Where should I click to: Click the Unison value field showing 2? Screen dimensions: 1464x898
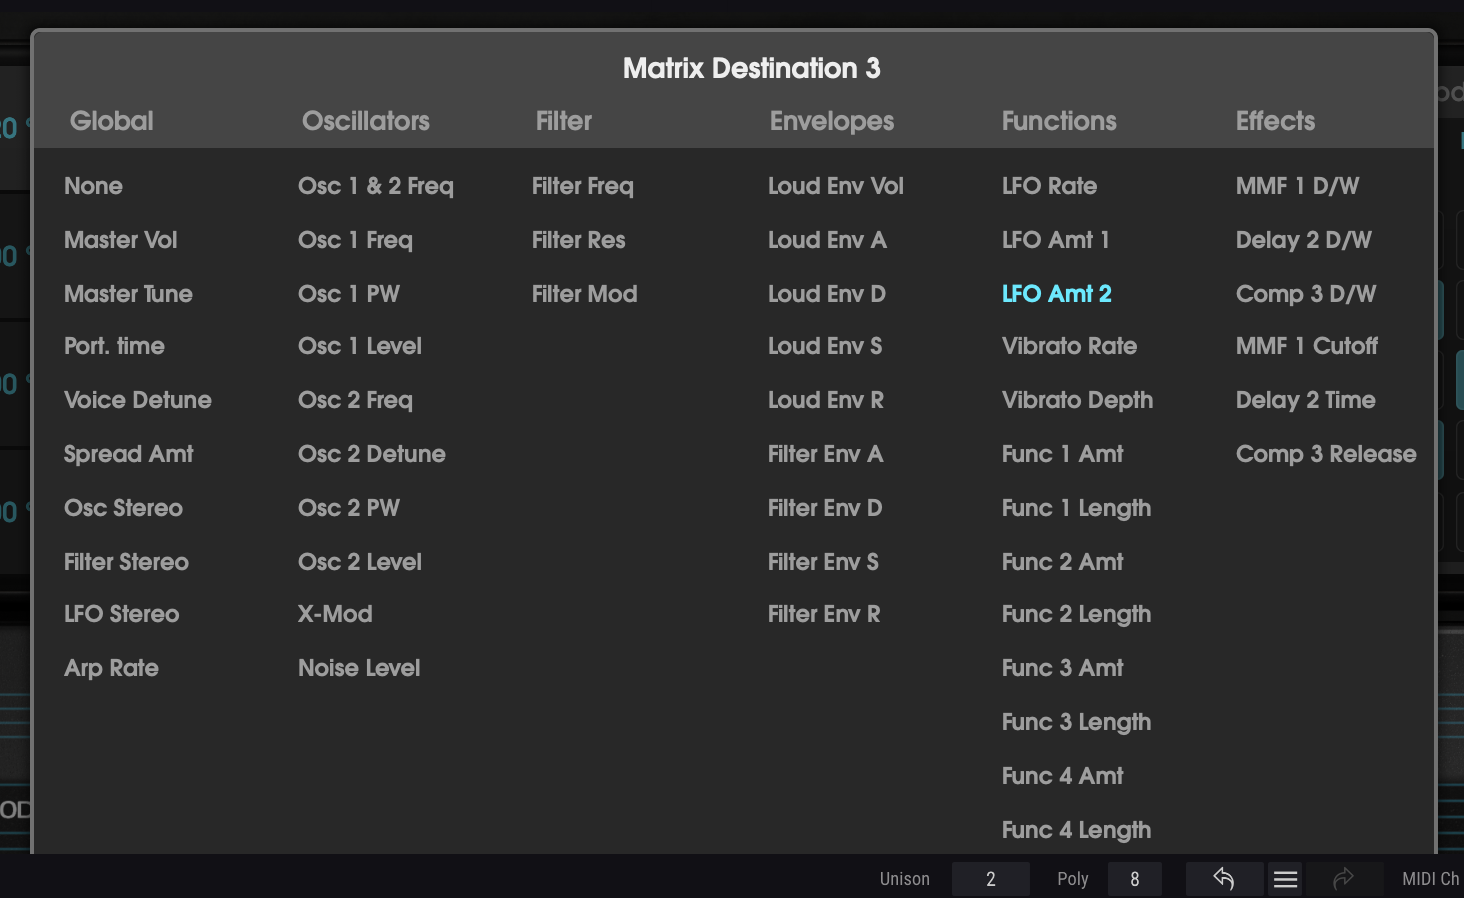(x=990, y=879)
